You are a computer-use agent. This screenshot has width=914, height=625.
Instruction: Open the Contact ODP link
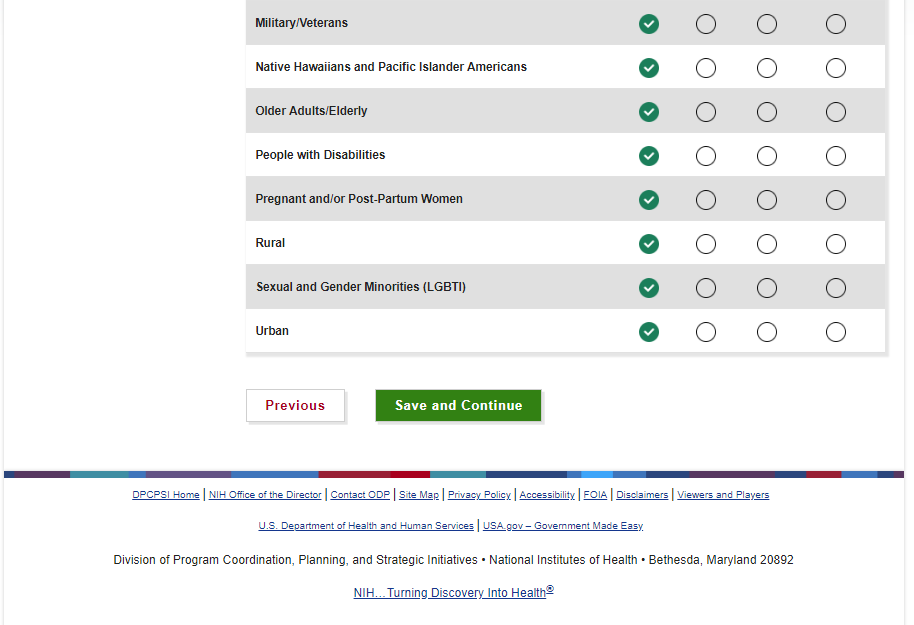pyautogui.click(x=360, y=495)
